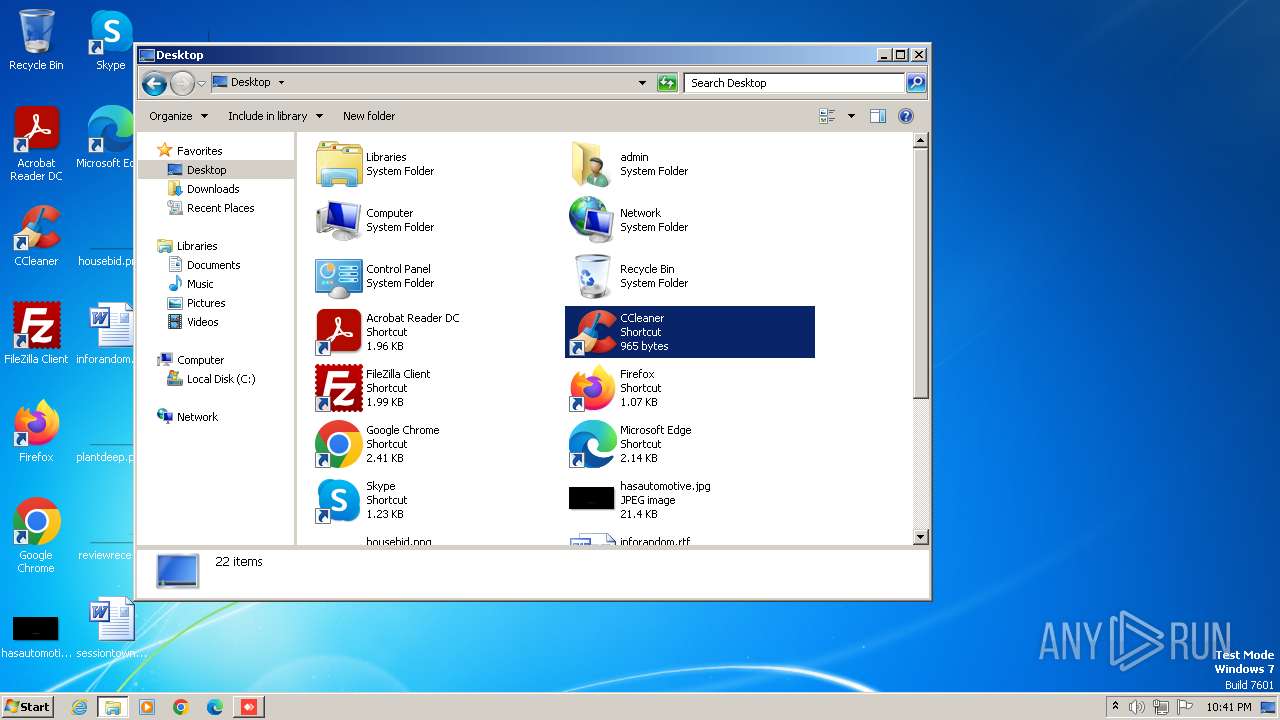Click the New folder button
The image size is (1280, 720).
369,116
